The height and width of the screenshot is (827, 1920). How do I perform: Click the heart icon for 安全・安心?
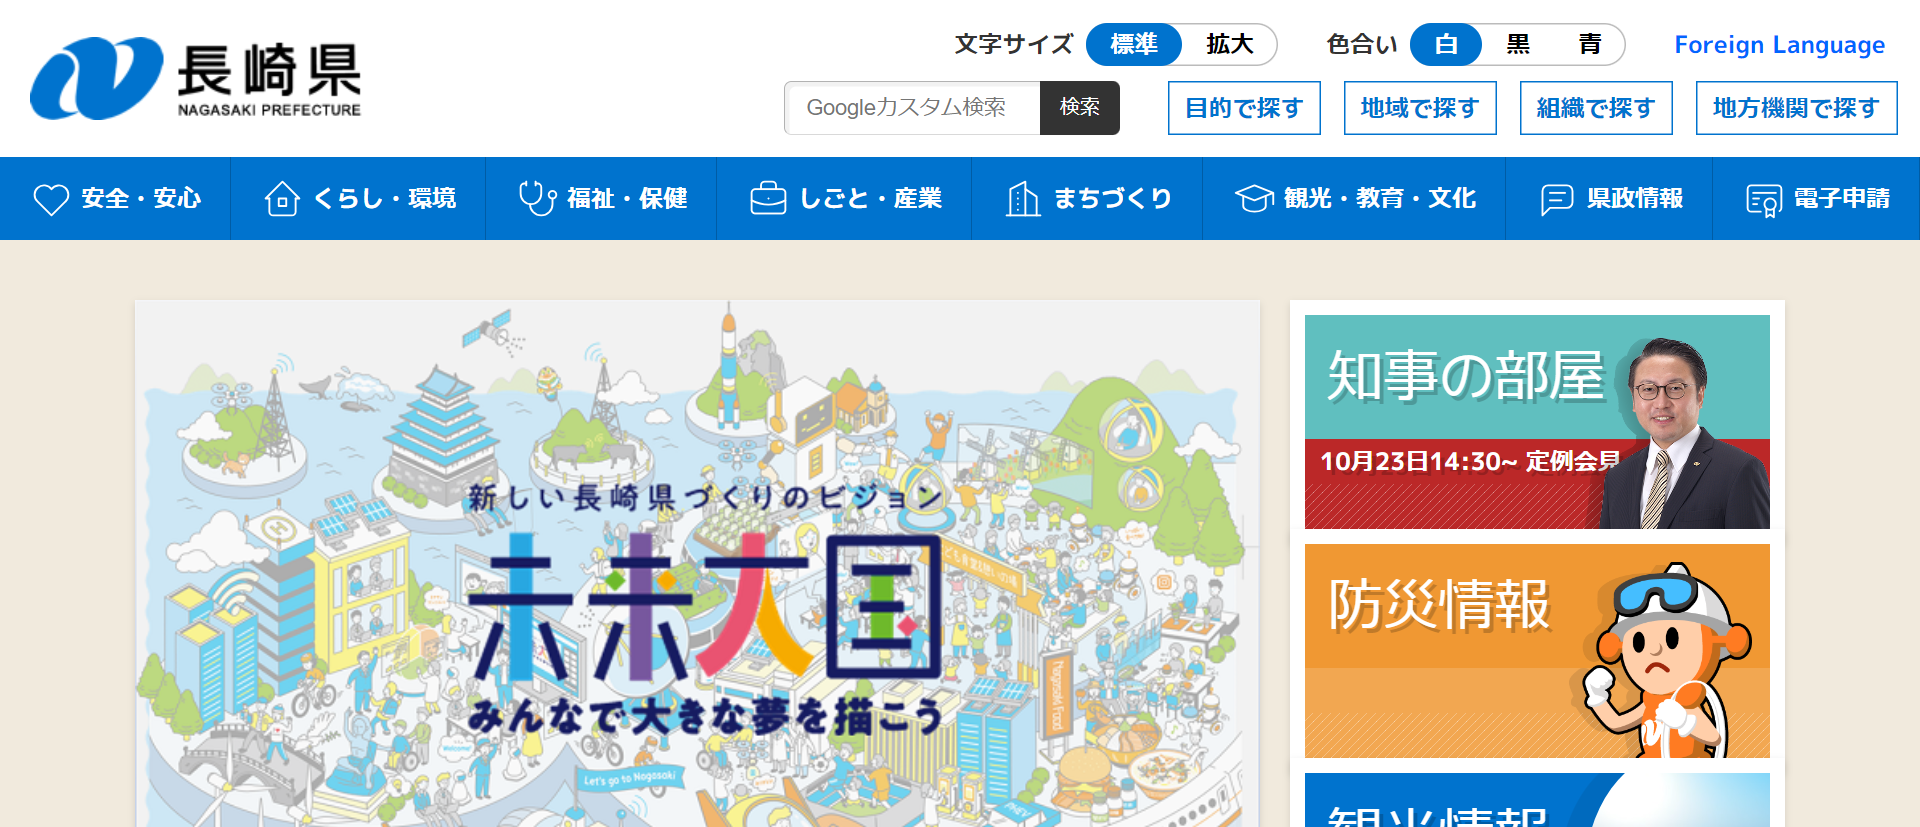tap(51, 199)
